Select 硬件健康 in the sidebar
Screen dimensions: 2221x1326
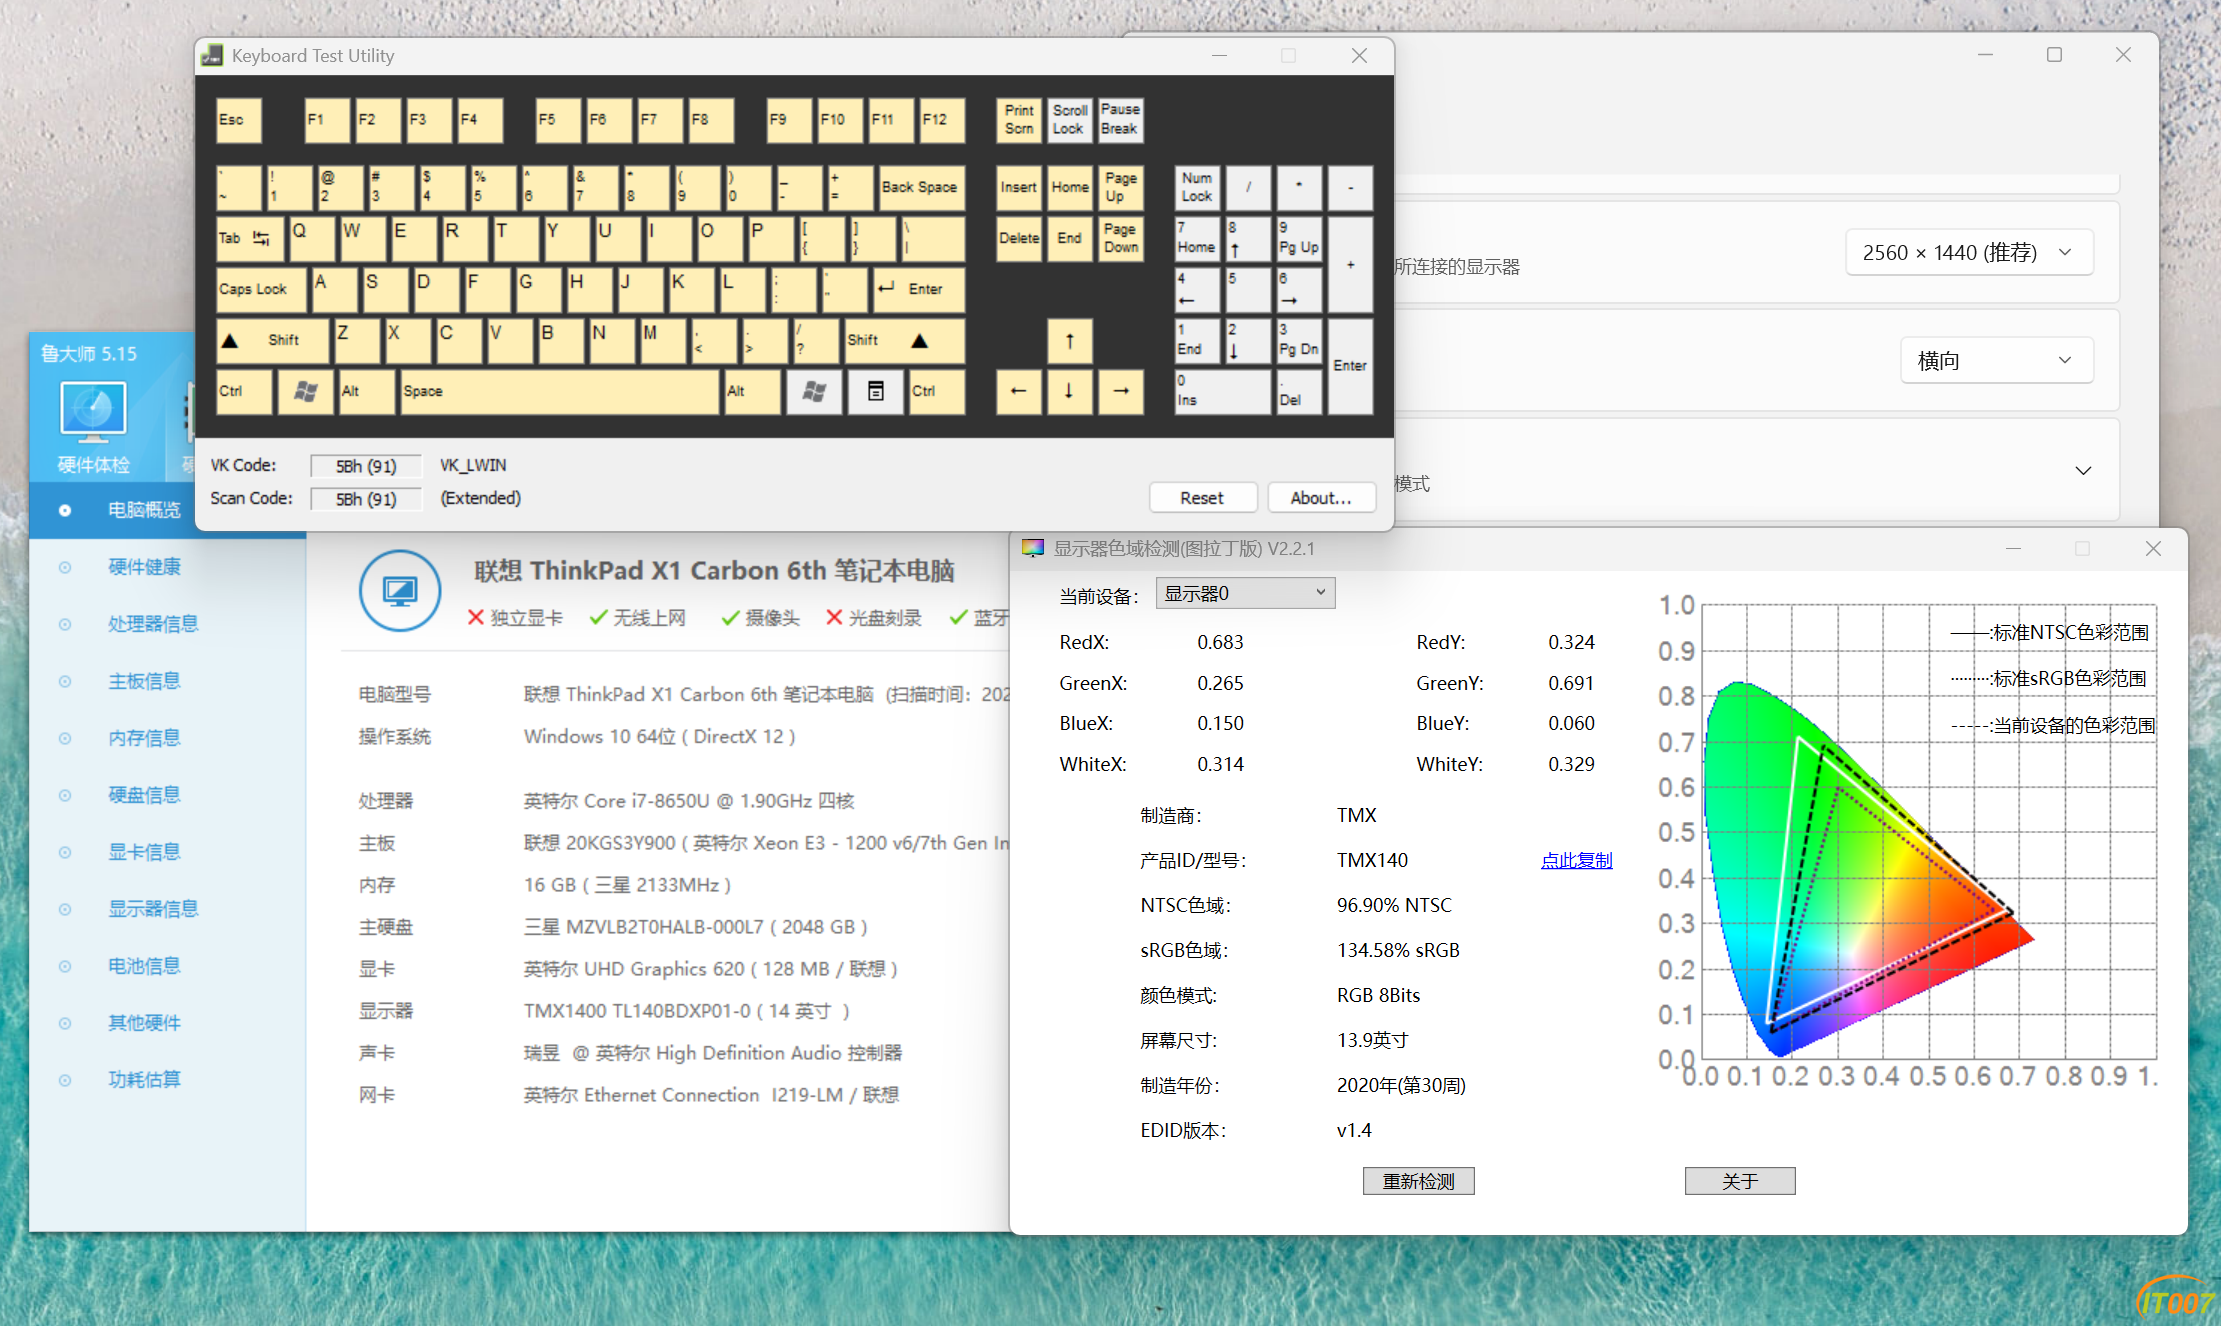[x=144, y=567]
